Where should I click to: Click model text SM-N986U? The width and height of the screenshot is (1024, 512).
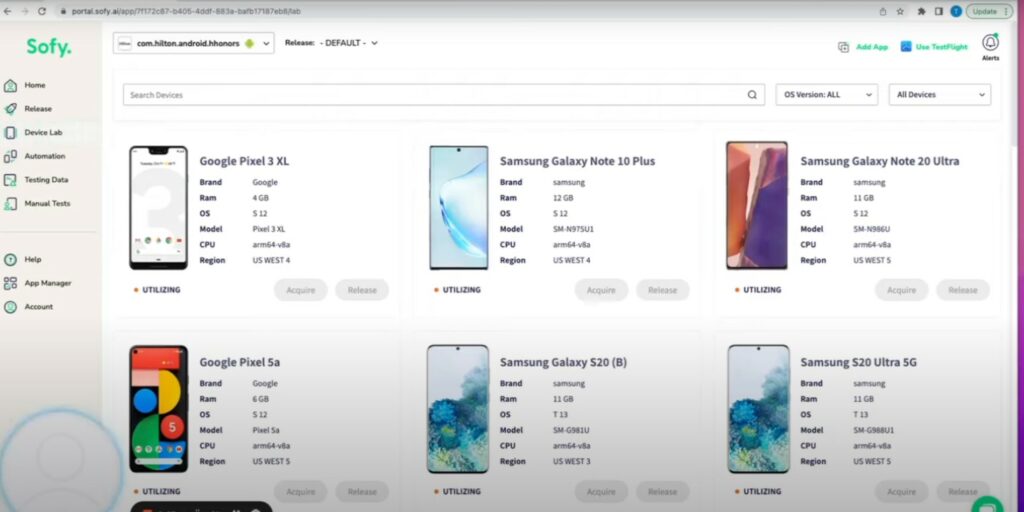pos(872,229)
